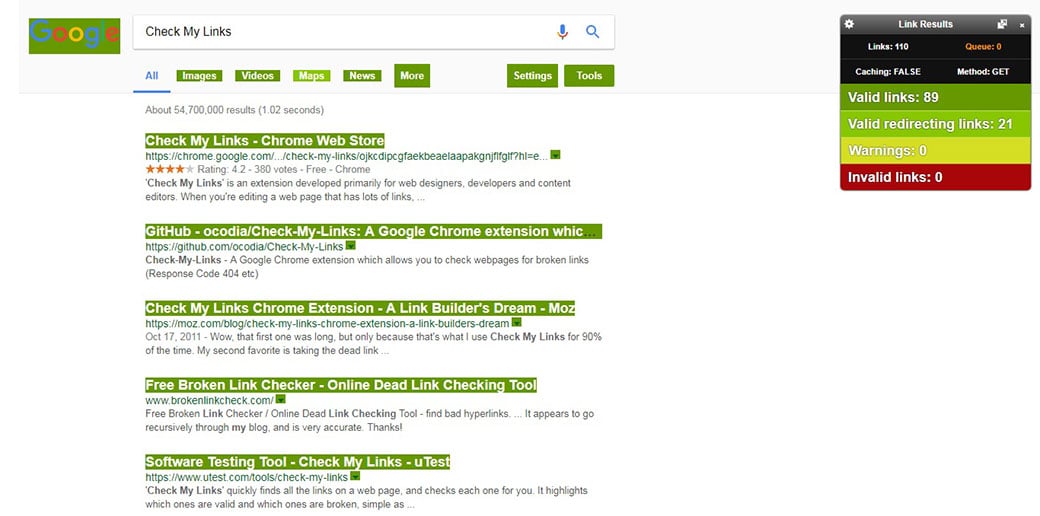Open Link Results settings gear

[849, 24]
